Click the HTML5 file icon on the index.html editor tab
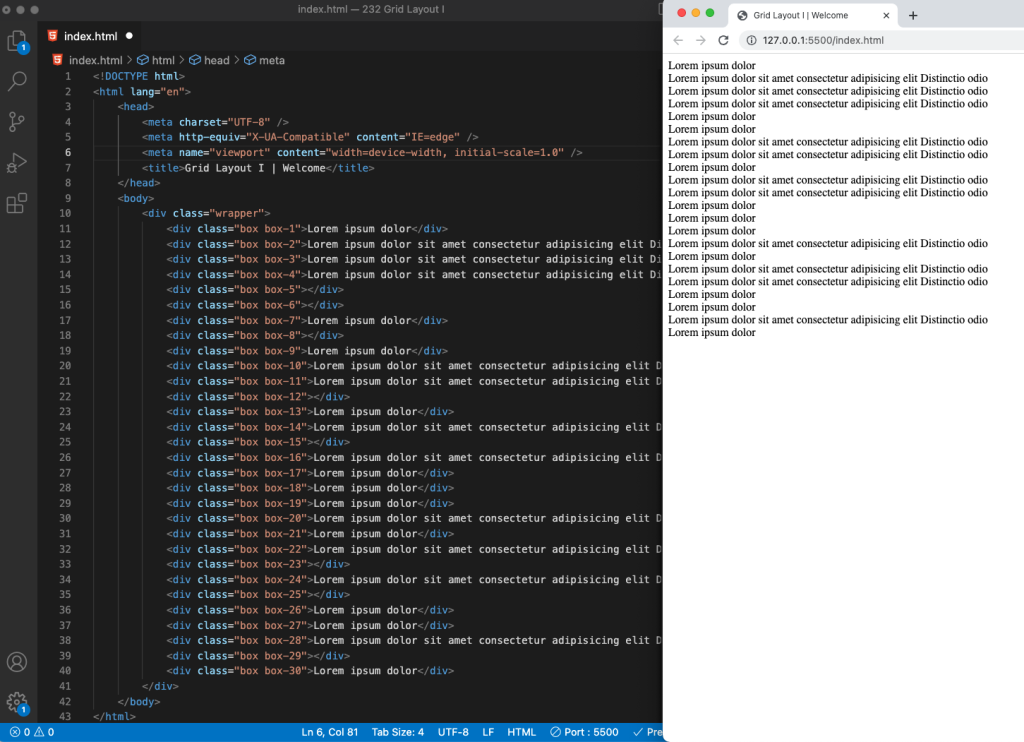This screenshot has height=742, width=1024. point(53,36)
